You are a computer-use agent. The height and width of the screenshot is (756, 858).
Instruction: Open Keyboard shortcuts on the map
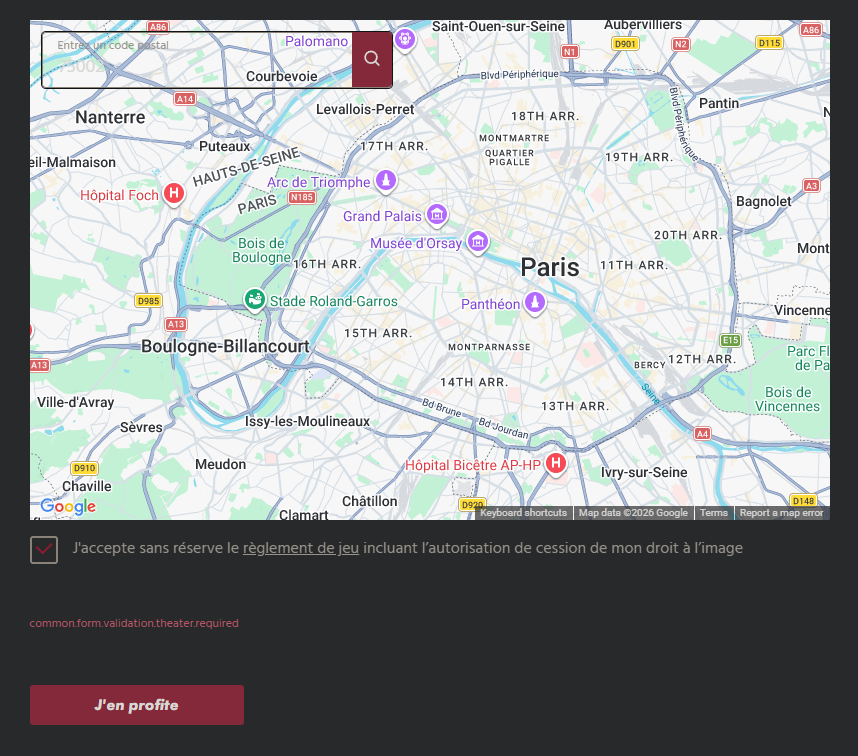click(523, 513)
